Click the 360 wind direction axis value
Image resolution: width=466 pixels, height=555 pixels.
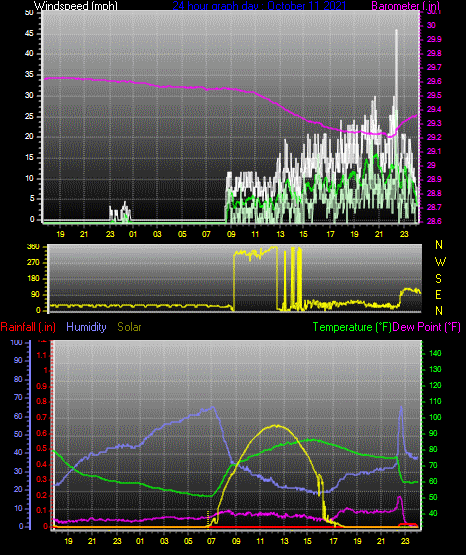tap(33, 247)
